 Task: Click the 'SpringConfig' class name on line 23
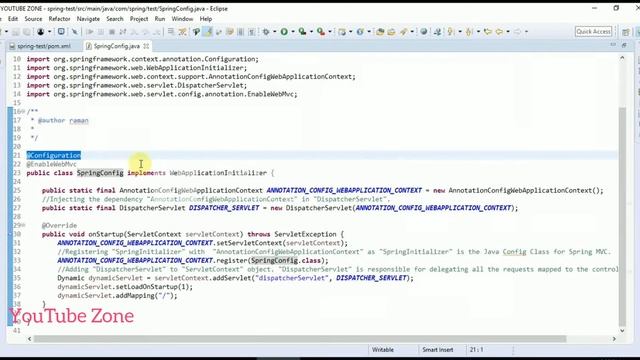(100, 173)
